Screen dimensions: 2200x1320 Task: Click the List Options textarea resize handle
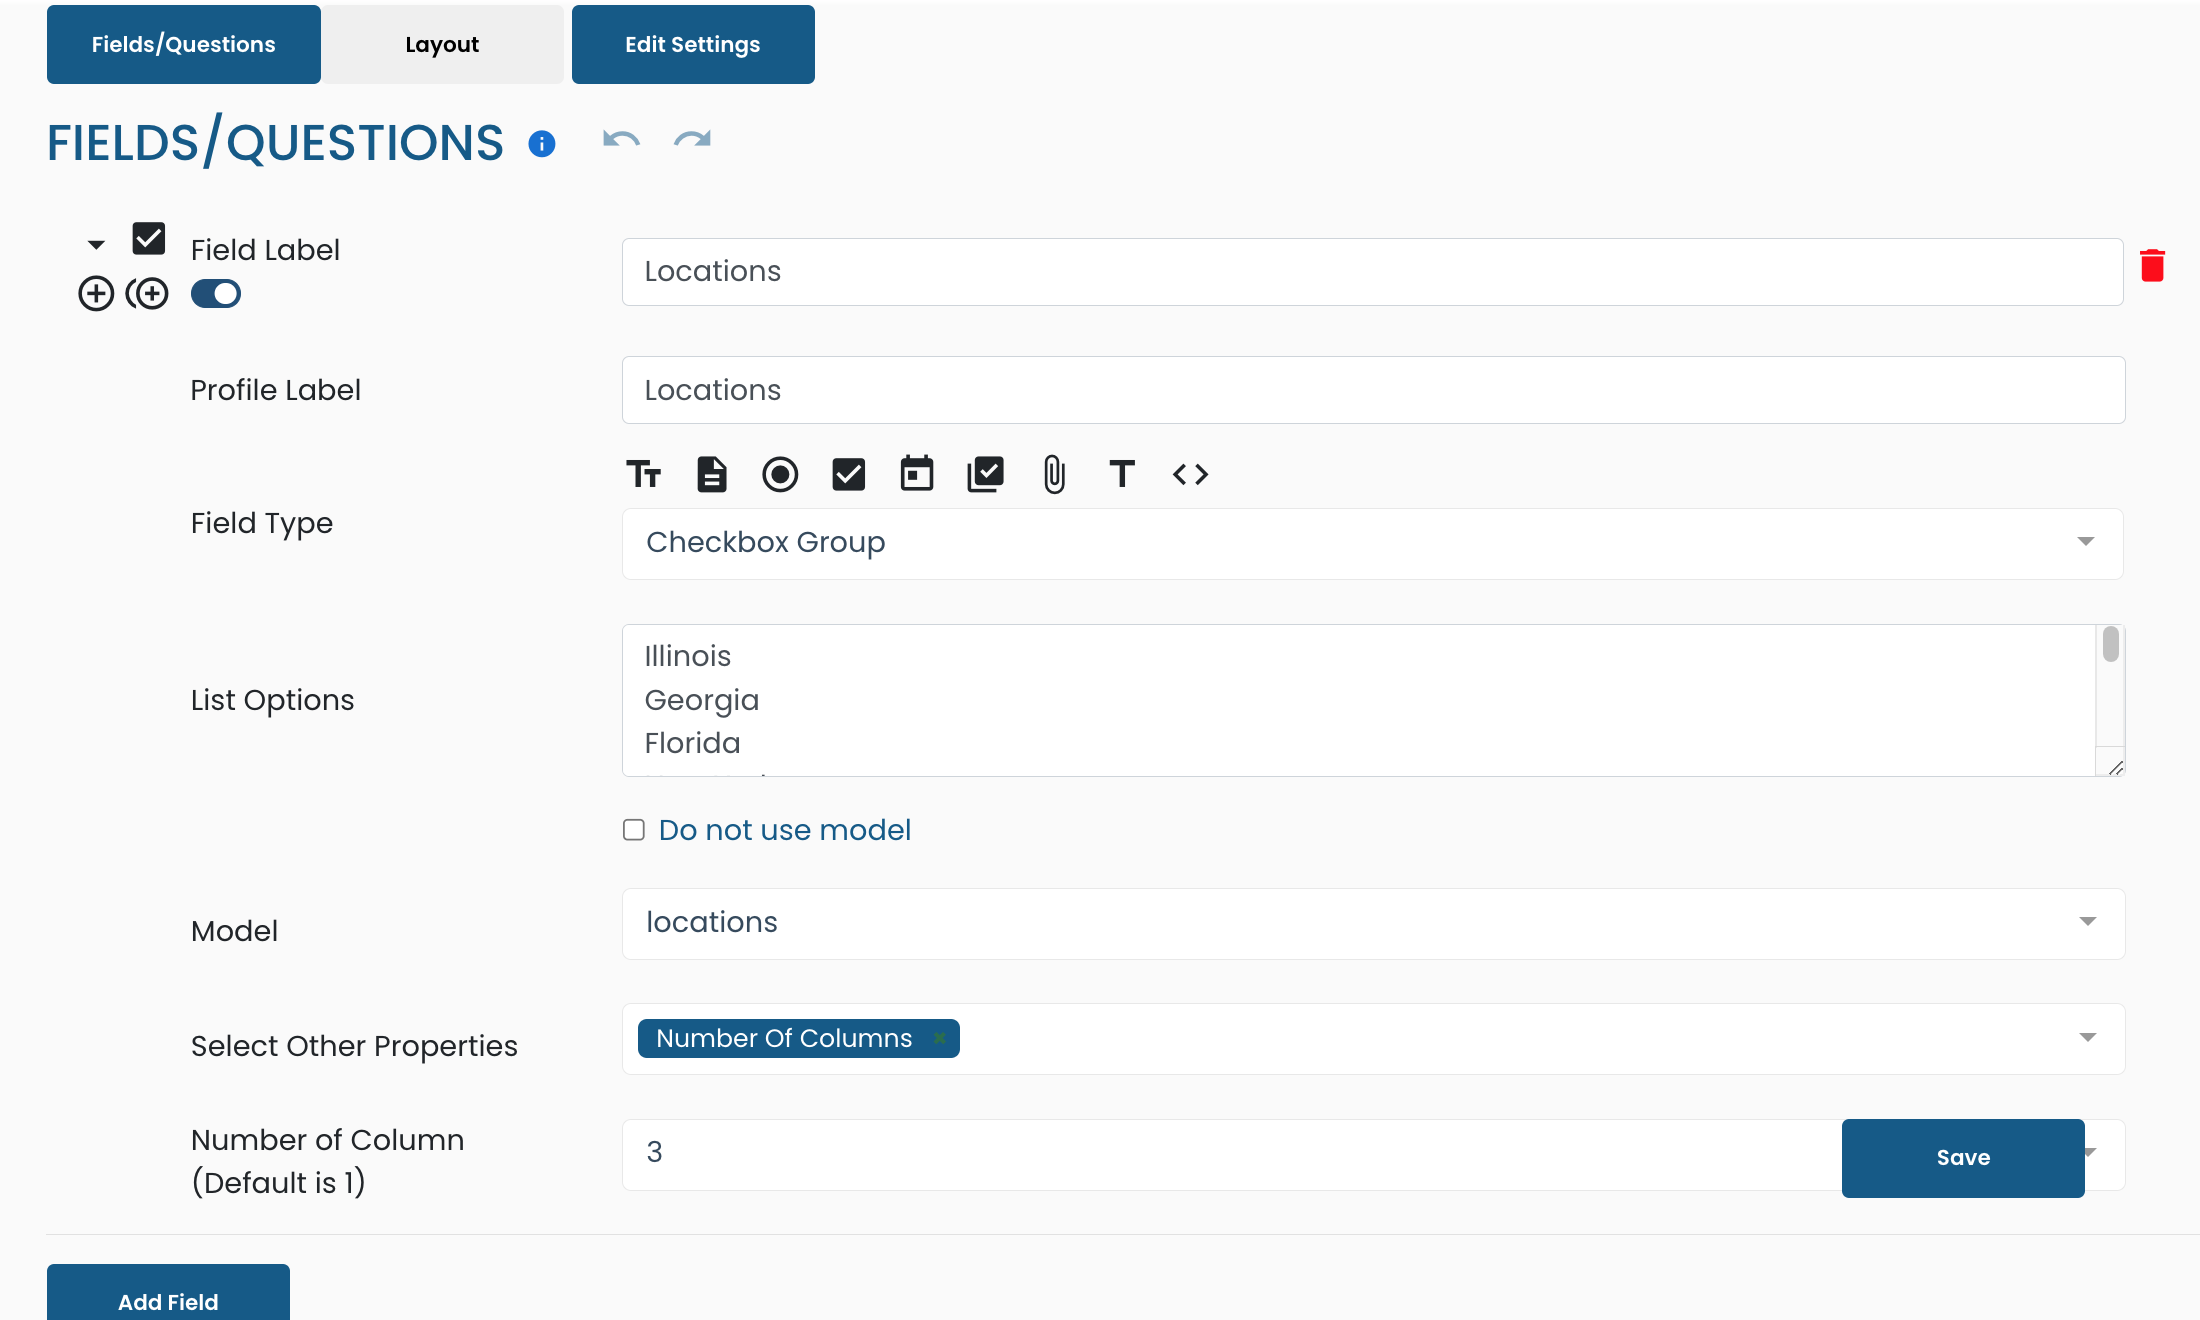[2115, 767]
